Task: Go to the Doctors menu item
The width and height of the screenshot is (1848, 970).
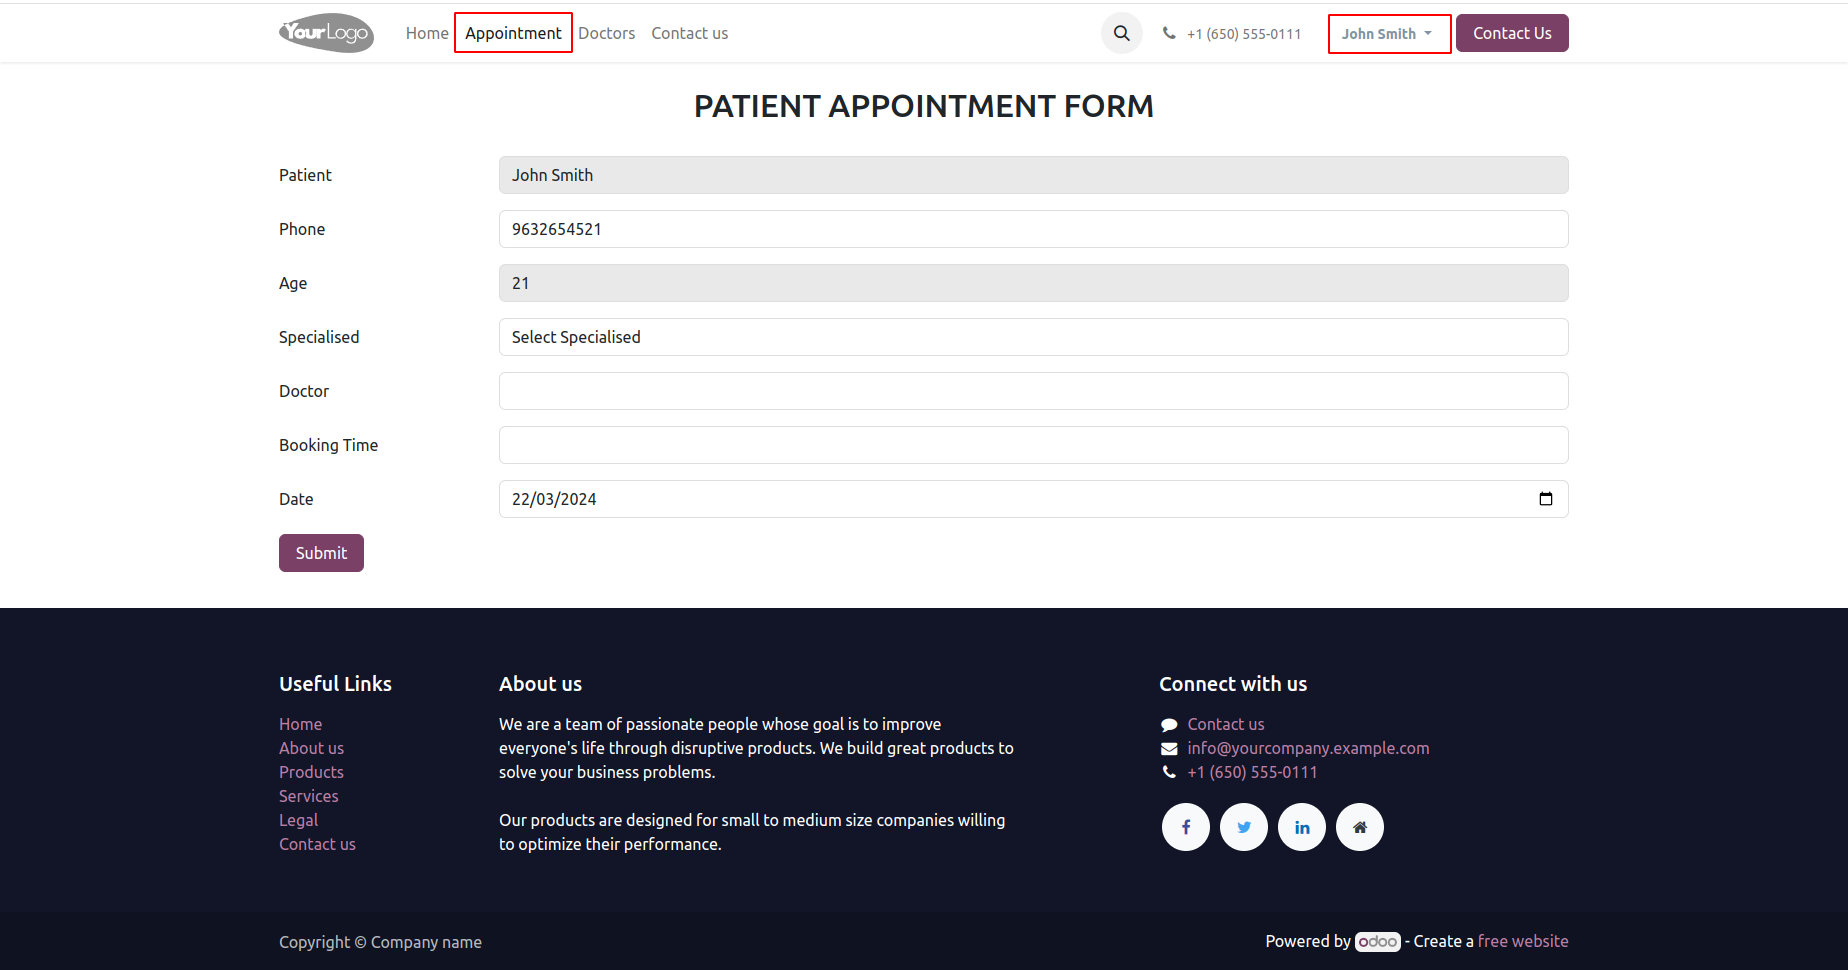Action: 606,33
